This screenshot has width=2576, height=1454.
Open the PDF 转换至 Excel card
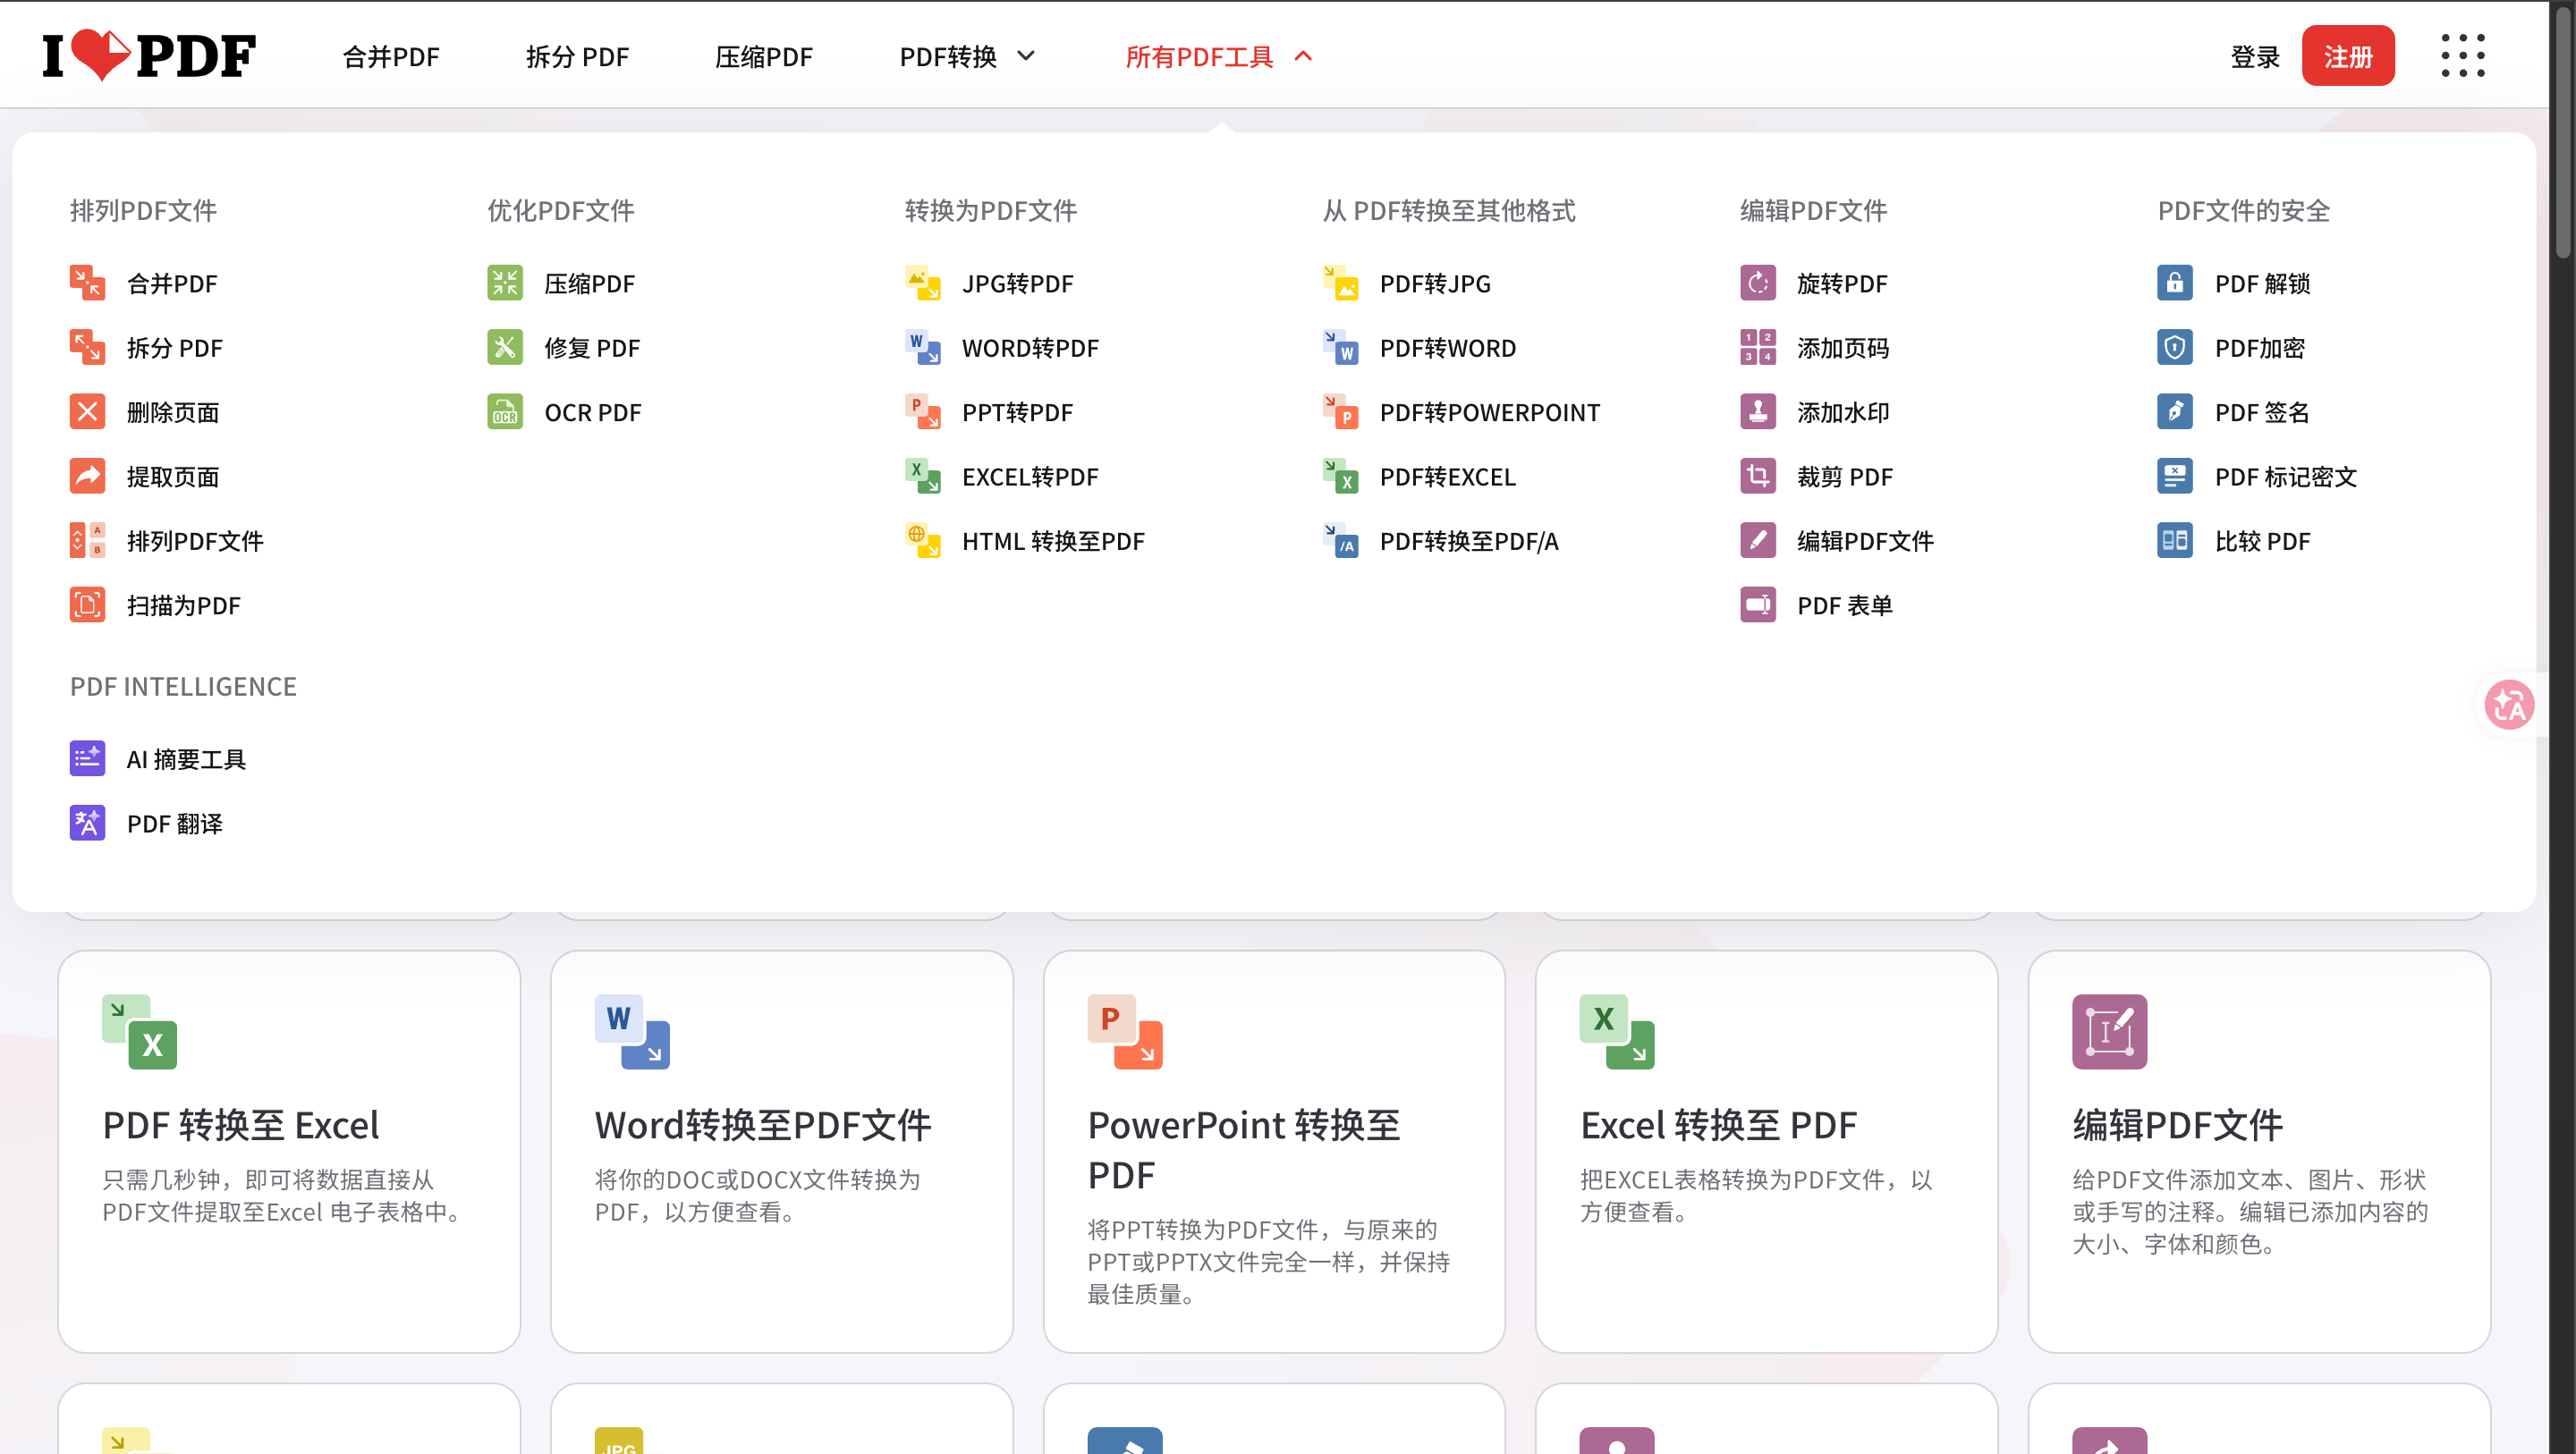[x=289, y=1151]
